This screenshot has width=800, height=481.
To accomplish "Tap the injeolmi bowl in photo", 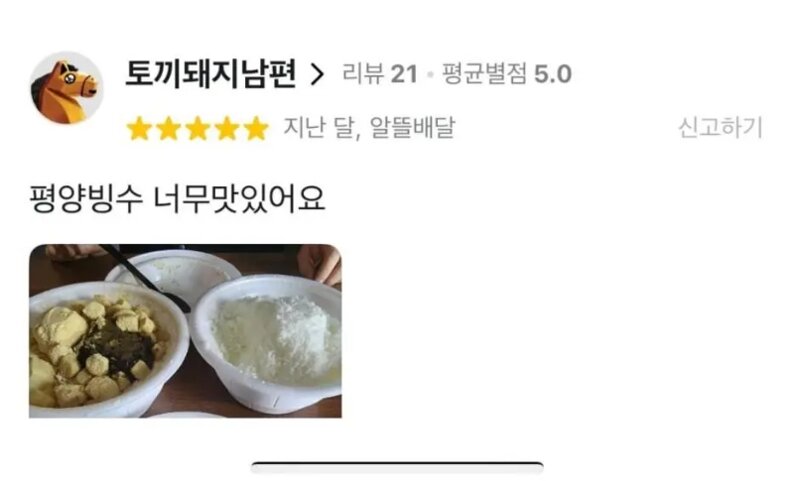I will (x=105, y=349).
